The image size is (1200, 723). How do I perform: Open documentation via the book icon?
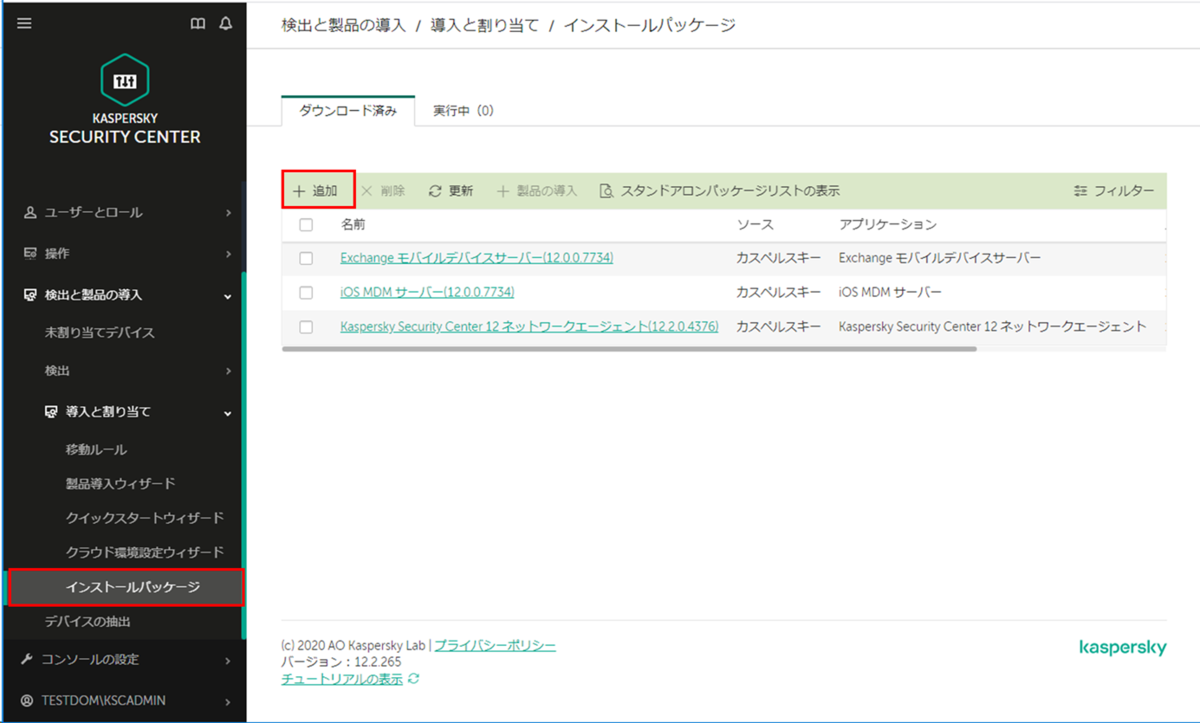click(x=197, y=23)
